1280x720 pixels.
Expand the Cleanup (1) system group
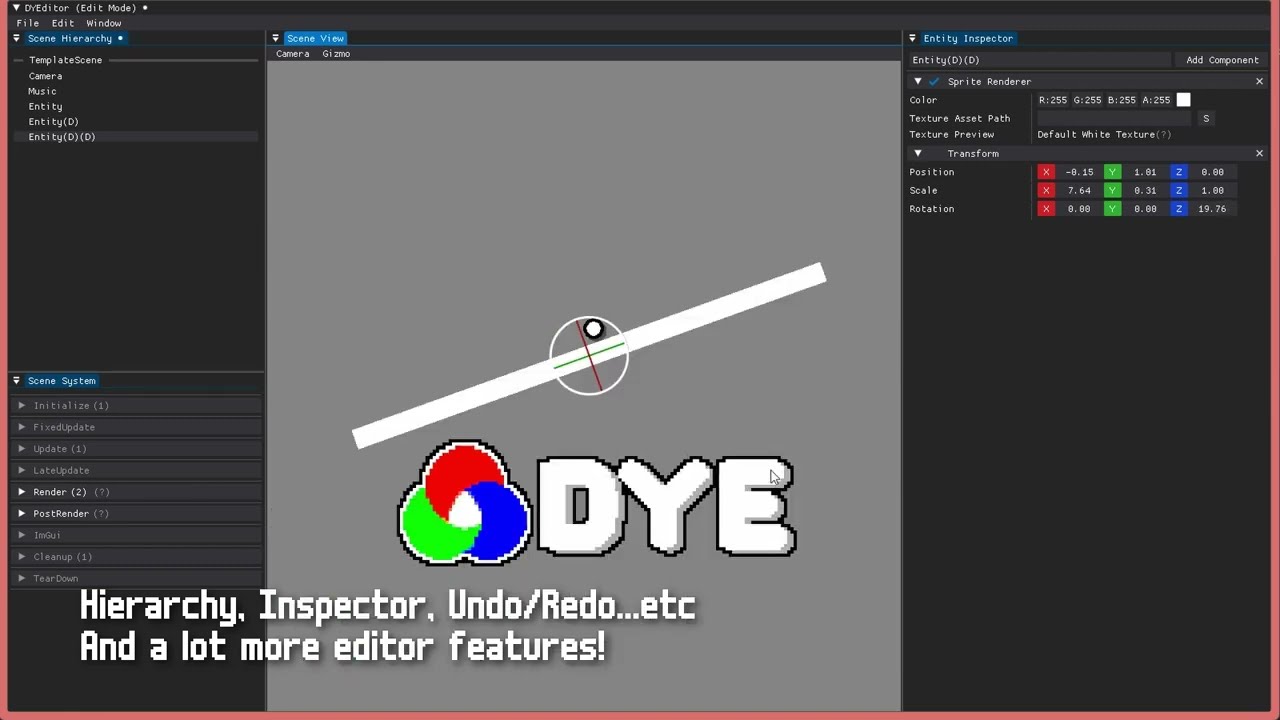point(22,556)
